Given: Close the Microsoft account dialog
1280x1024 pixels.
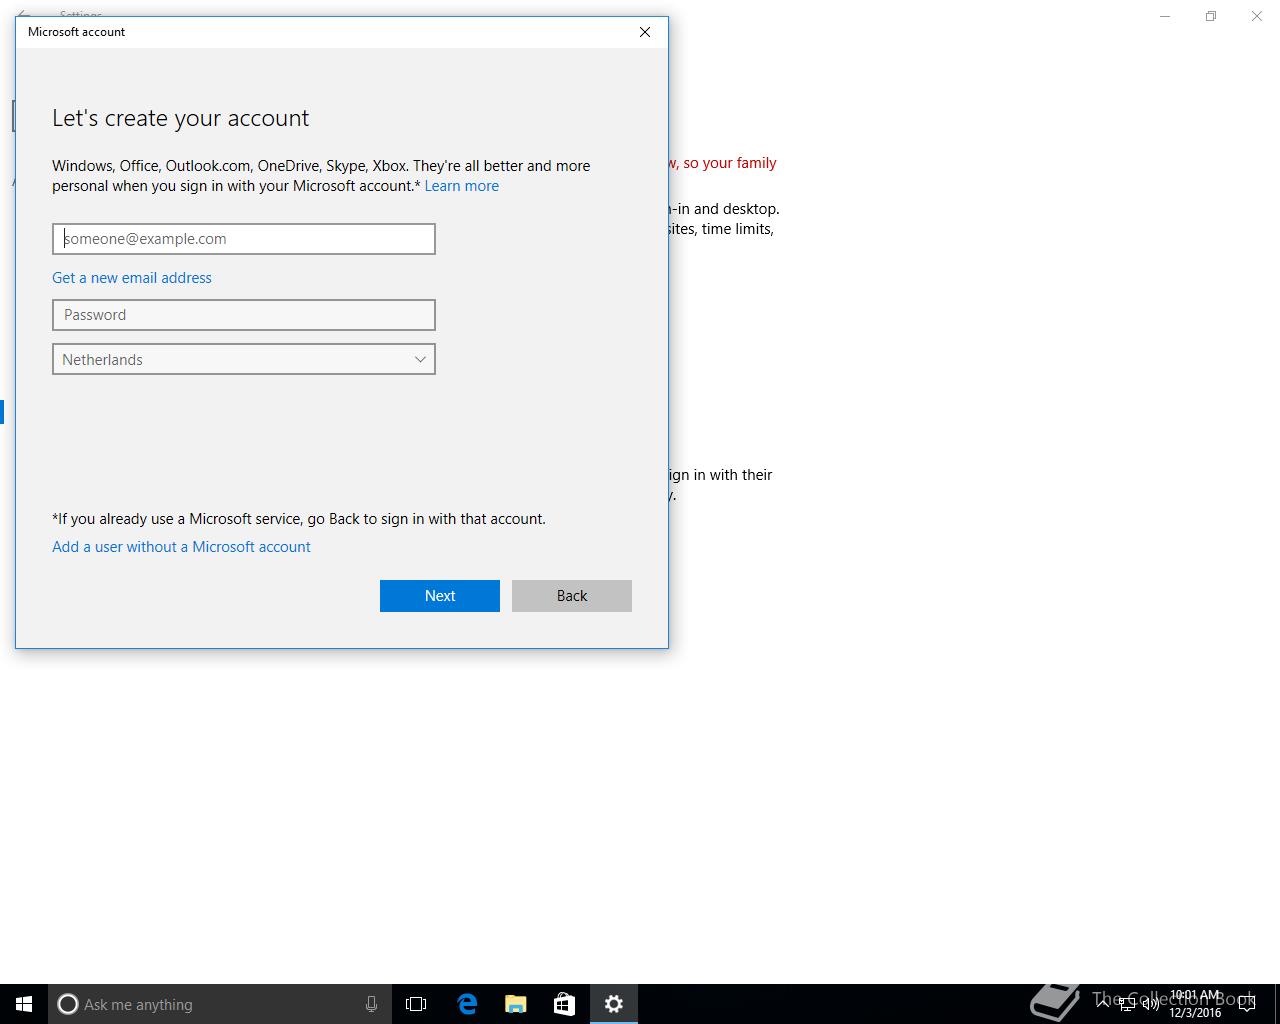Looking at the screenshot, I should pos(645,32).
